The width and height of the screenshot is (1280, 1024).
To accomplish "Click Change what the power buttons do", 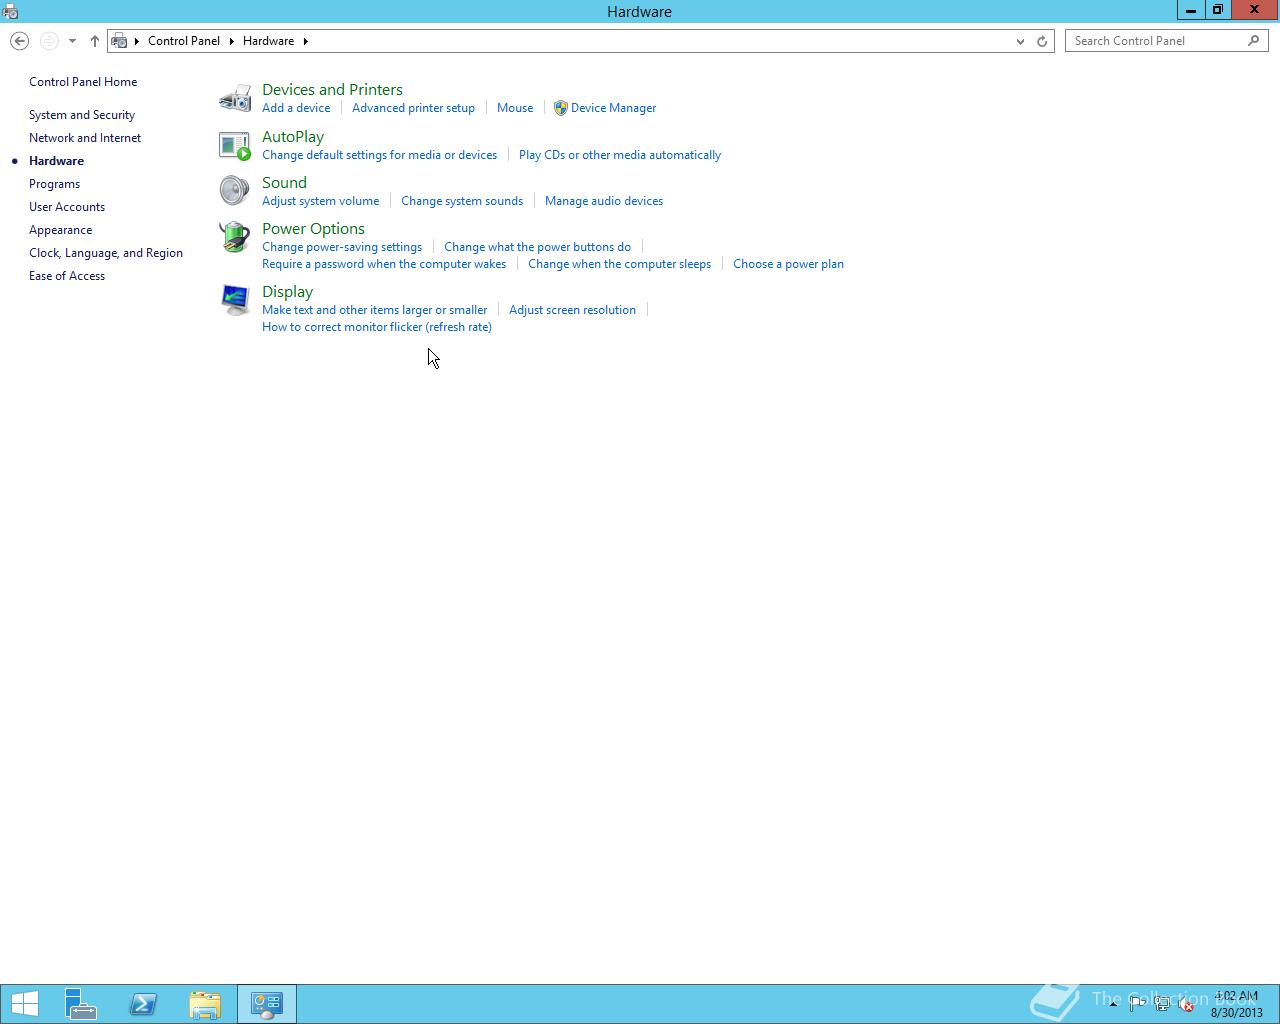I will (537, 247).
